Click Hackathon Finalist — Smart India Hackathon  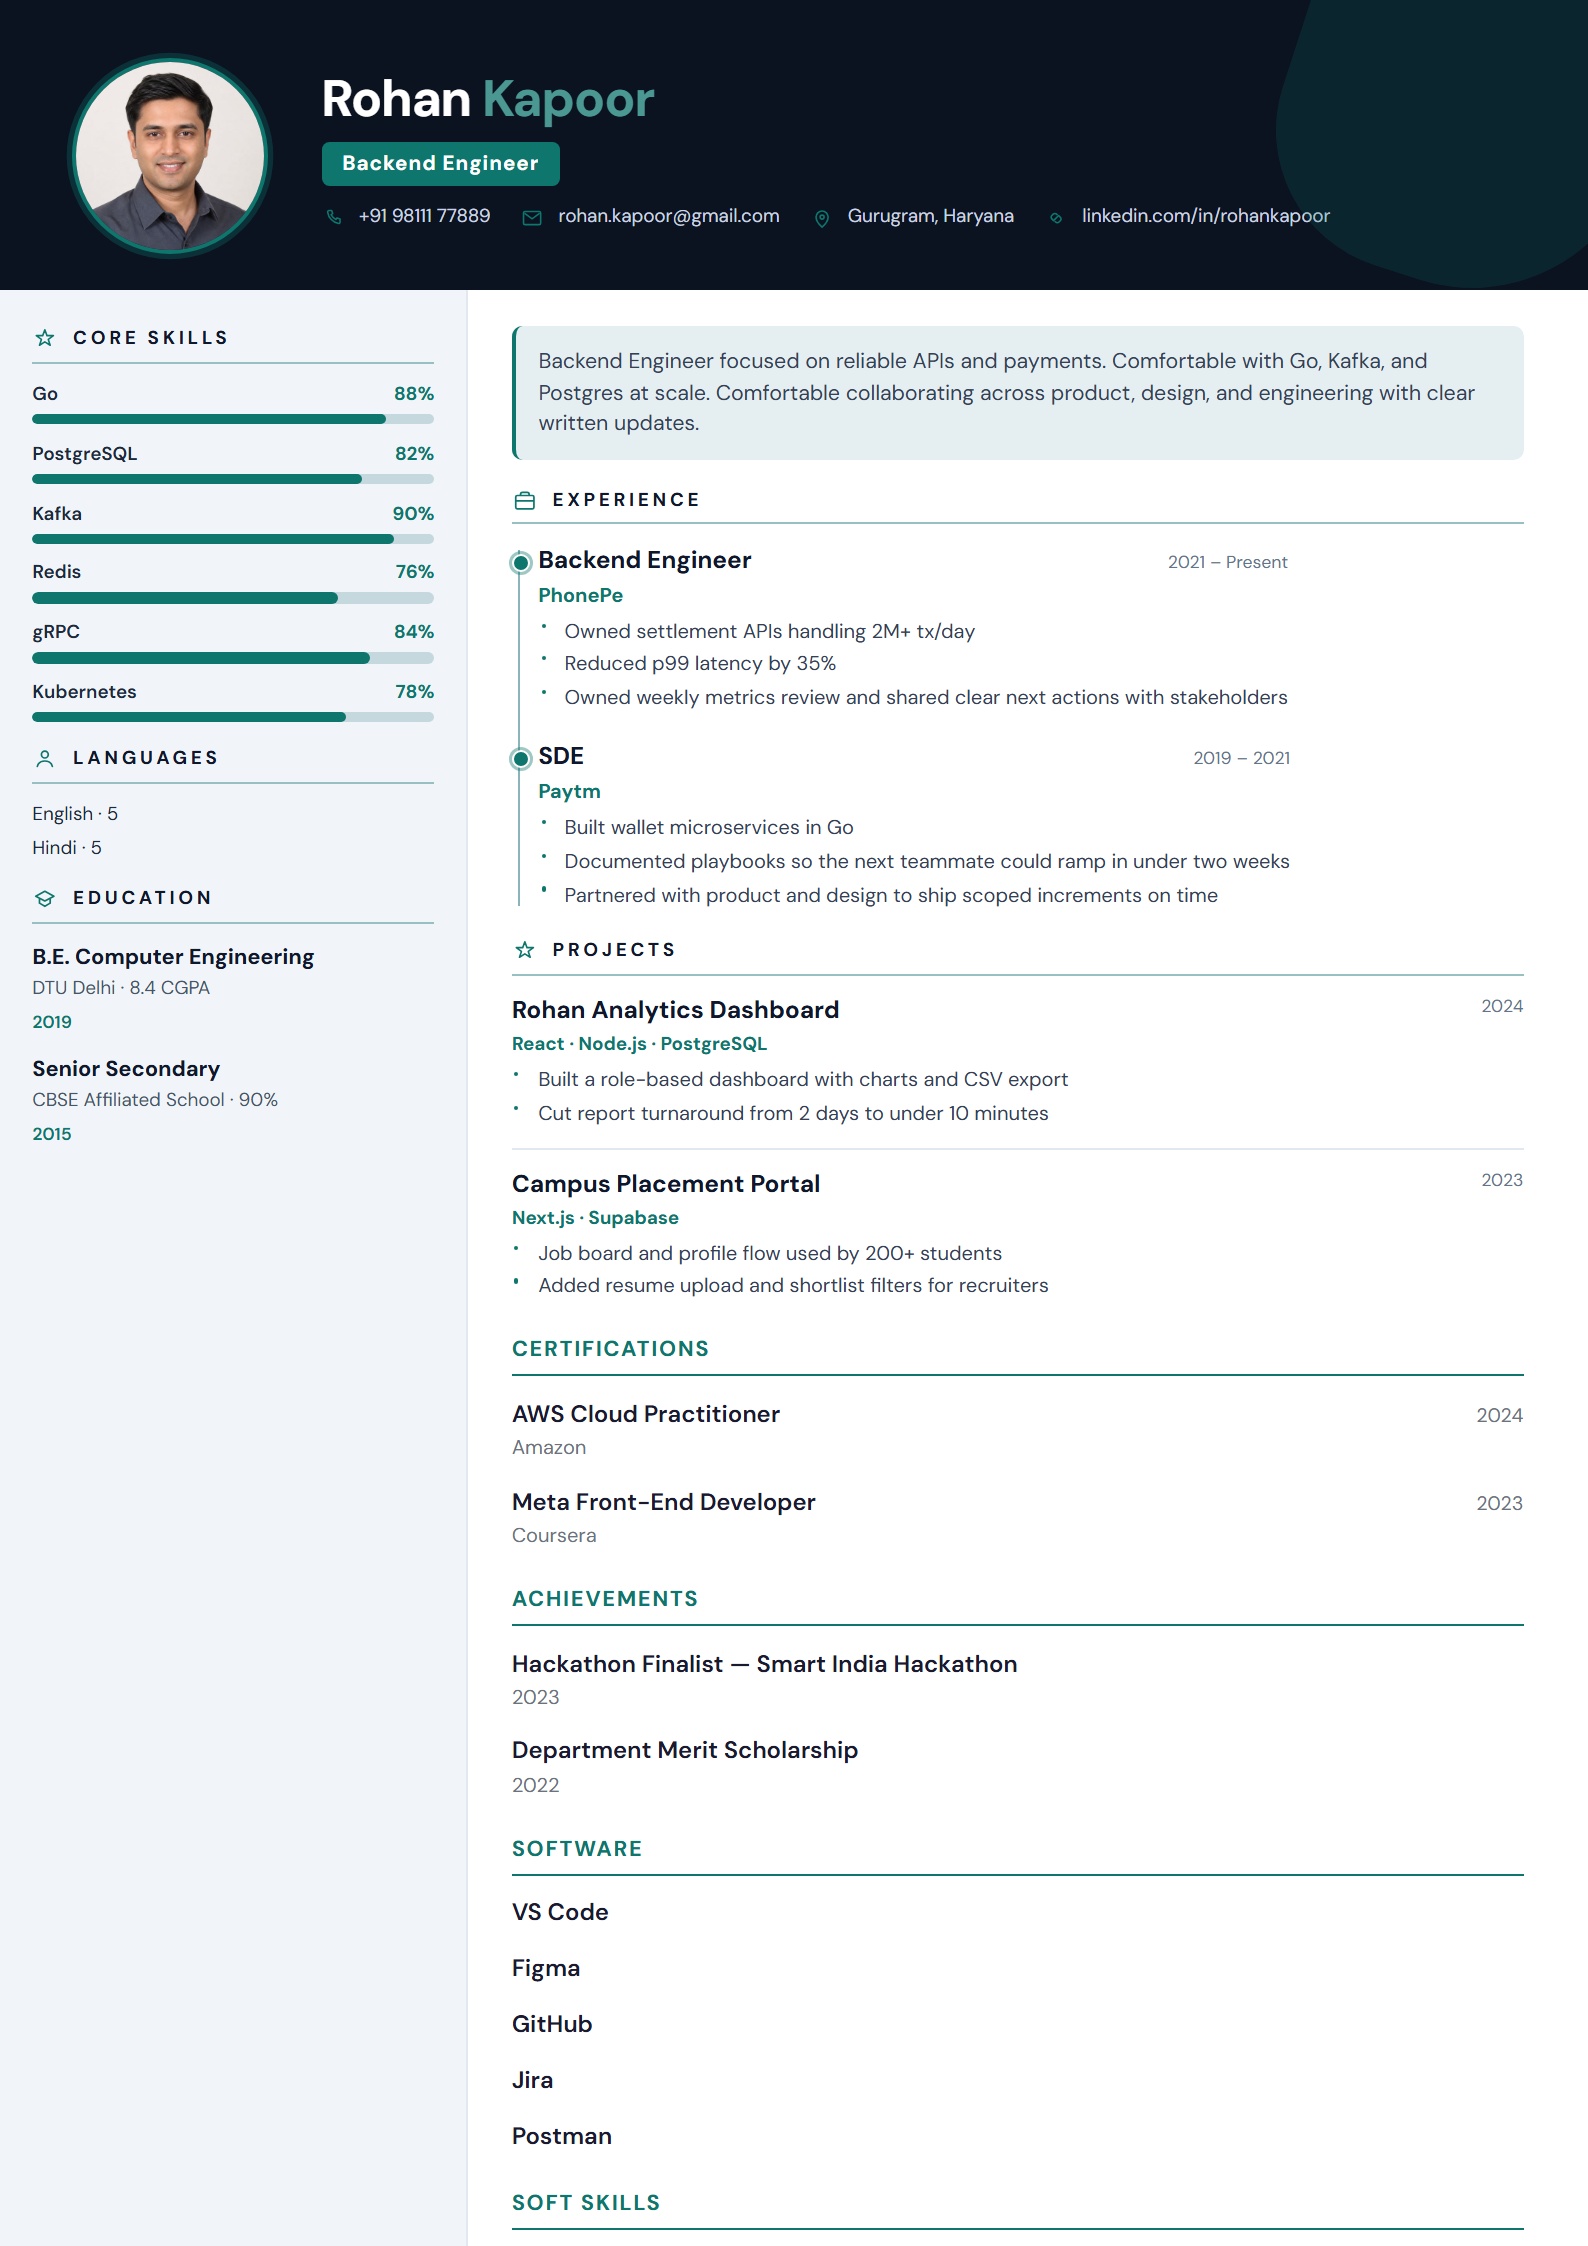(765, 1664)
